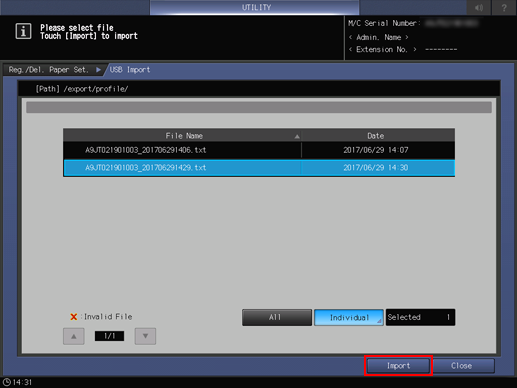
Task: Tap the Invalid File X legend
Action: point(101,317)
